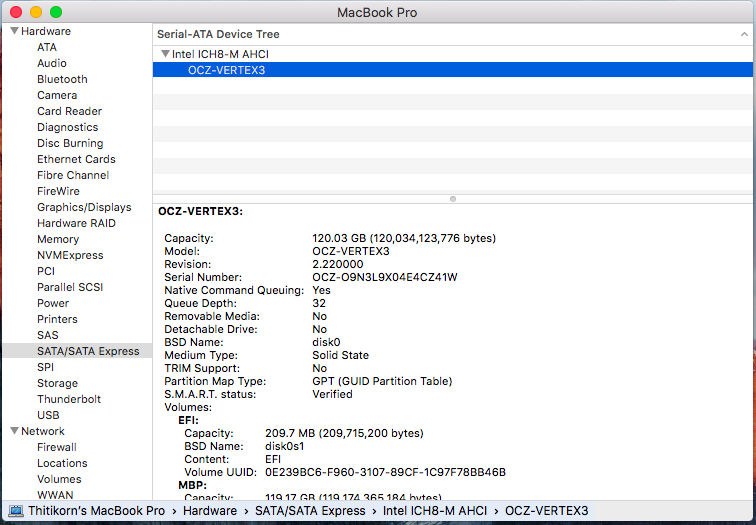Click the Serial-ATA Device Tree column header
Viewport: 756px width, 525px height.
[x=454, y=34]
